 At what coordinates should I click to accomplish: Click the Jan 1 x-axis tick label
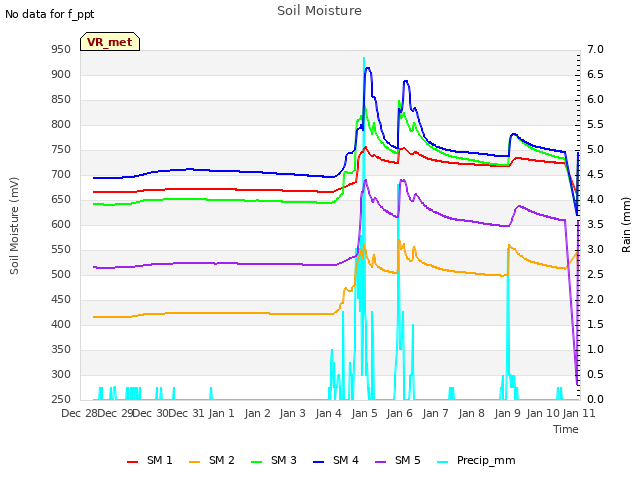point(222,413)
